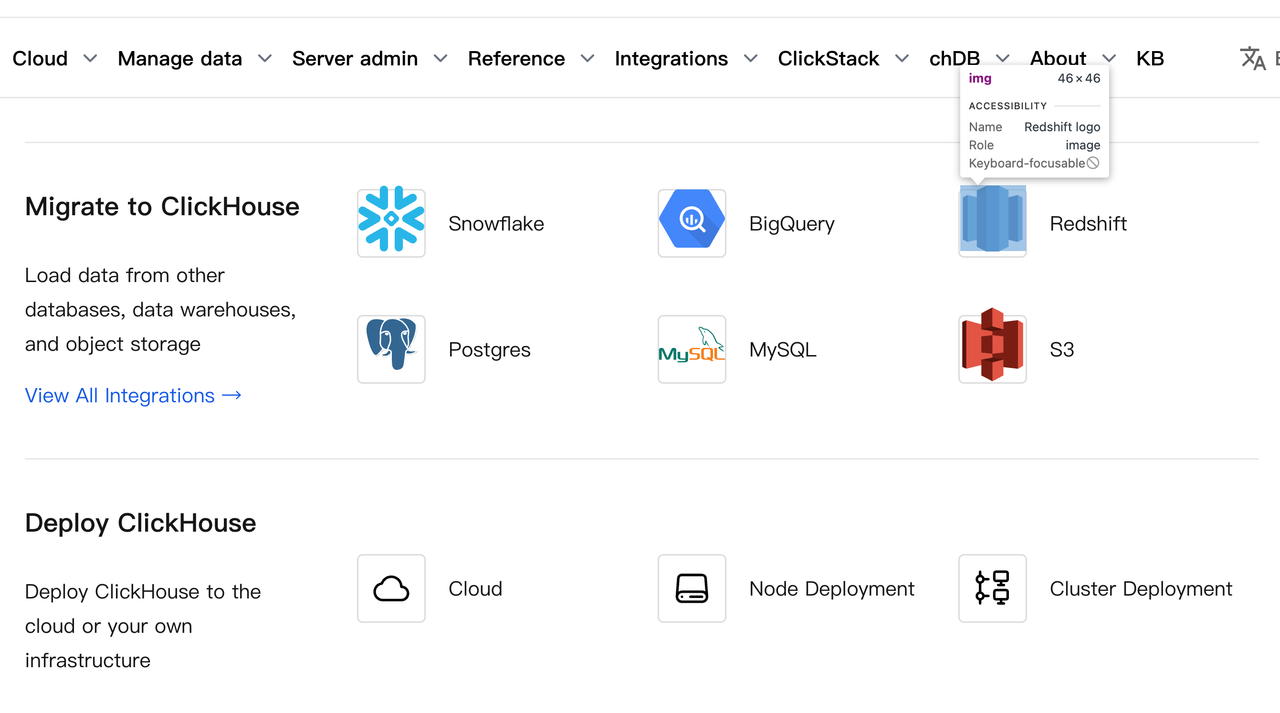Image resolution: width=1280 pixels, height=713 pixels.
Task: Go to the KB nav item
Action: 1150,59
